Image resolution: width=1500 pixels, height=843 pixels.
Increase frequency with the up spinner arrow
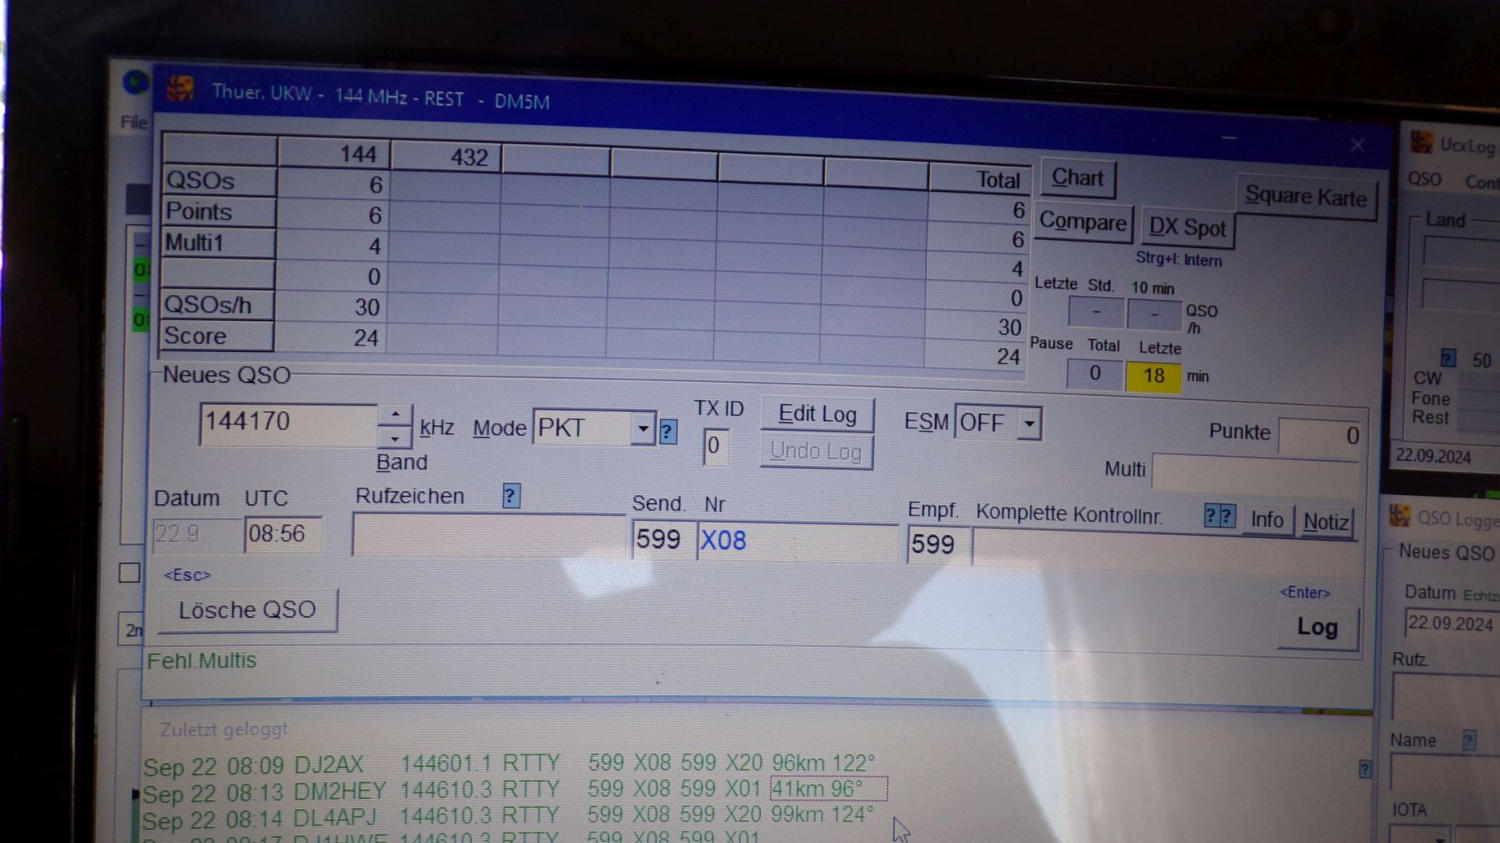[x=396, y=414]
